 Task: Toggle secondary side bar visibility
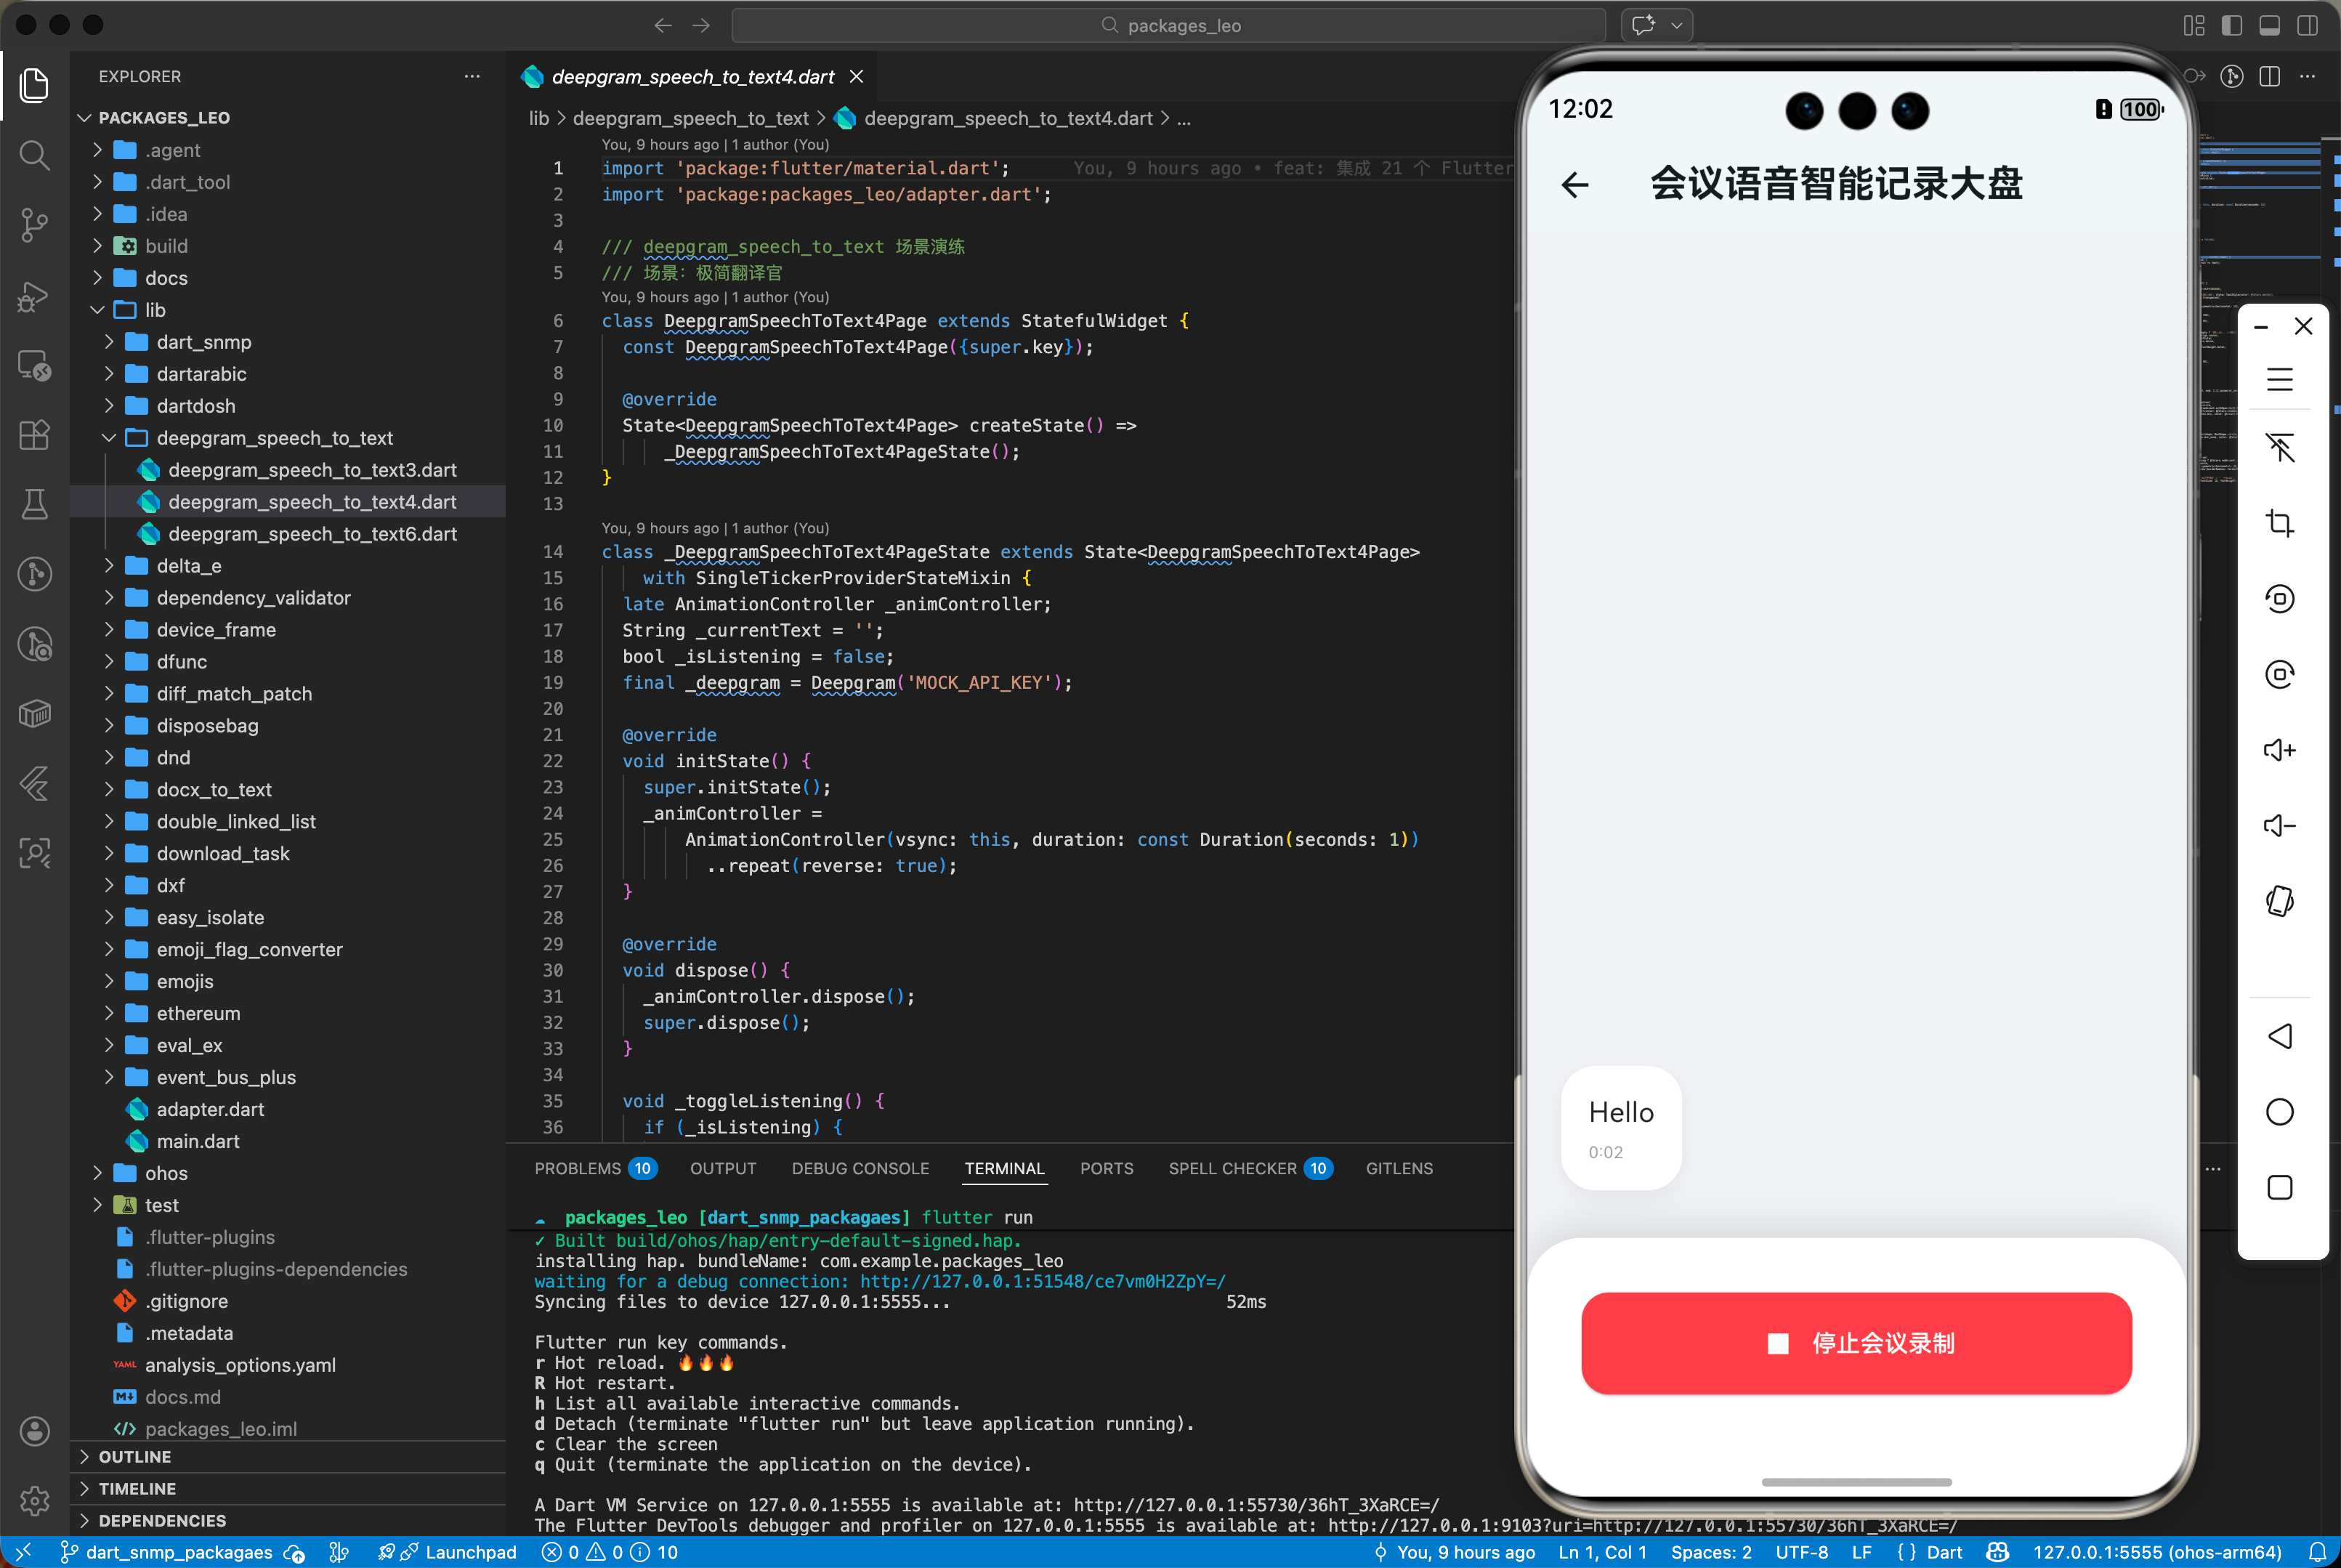pyautogui.click(x=2307, y=25)
